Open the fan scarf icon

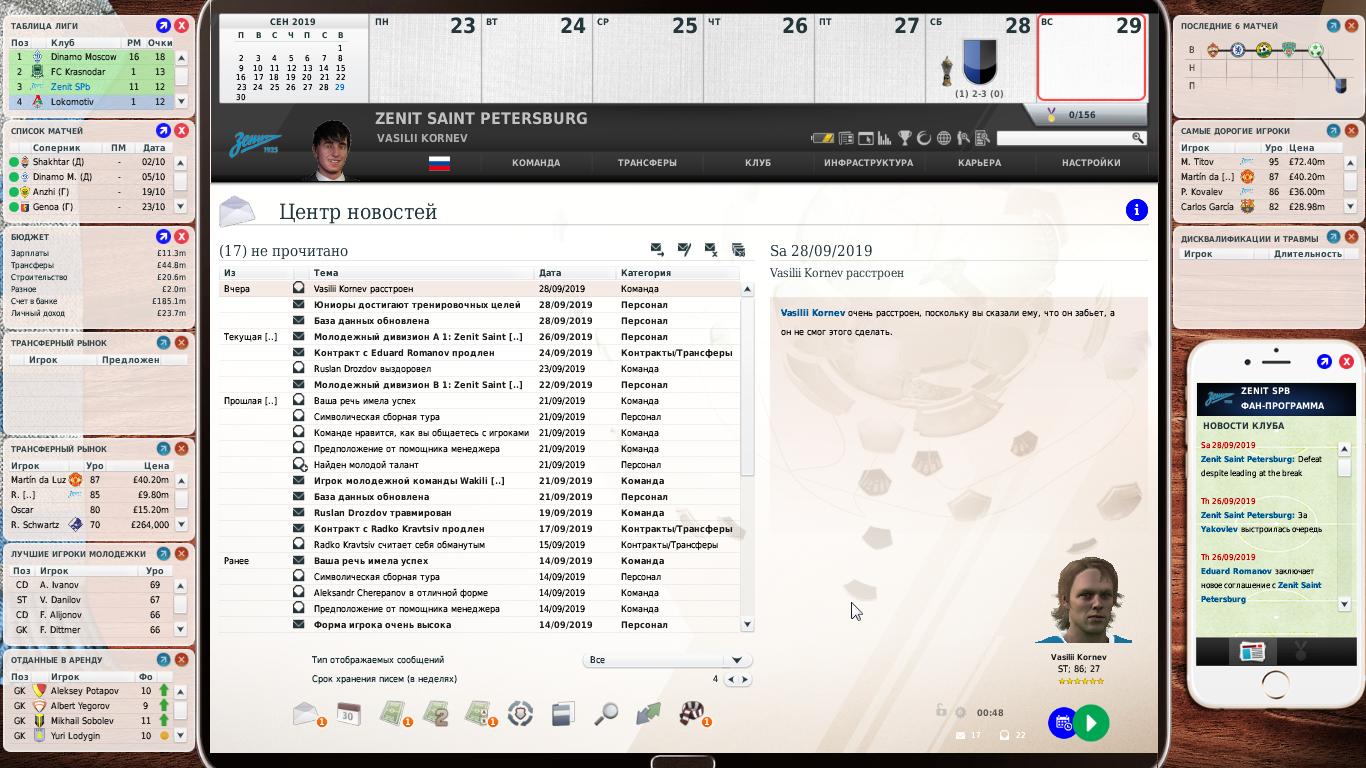[x=692, y=713]
